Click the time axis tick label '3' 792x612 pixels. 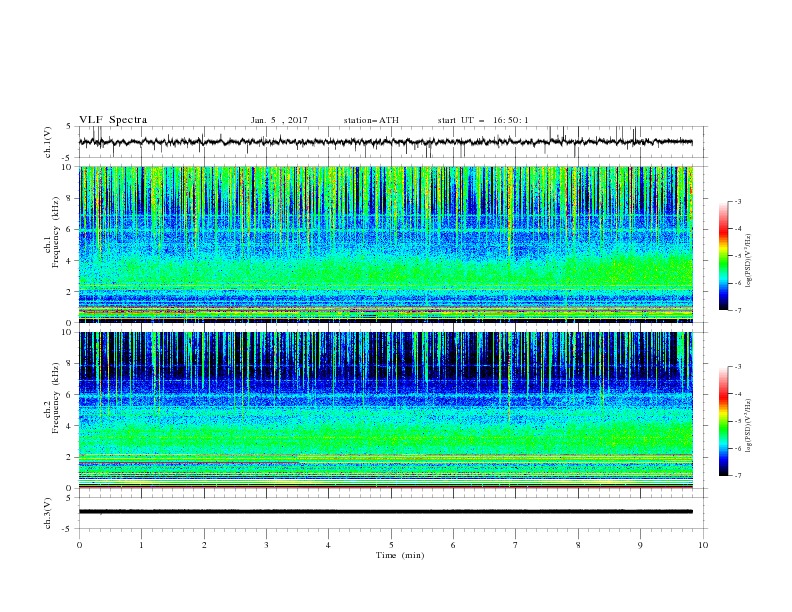(x=266, y=545)
